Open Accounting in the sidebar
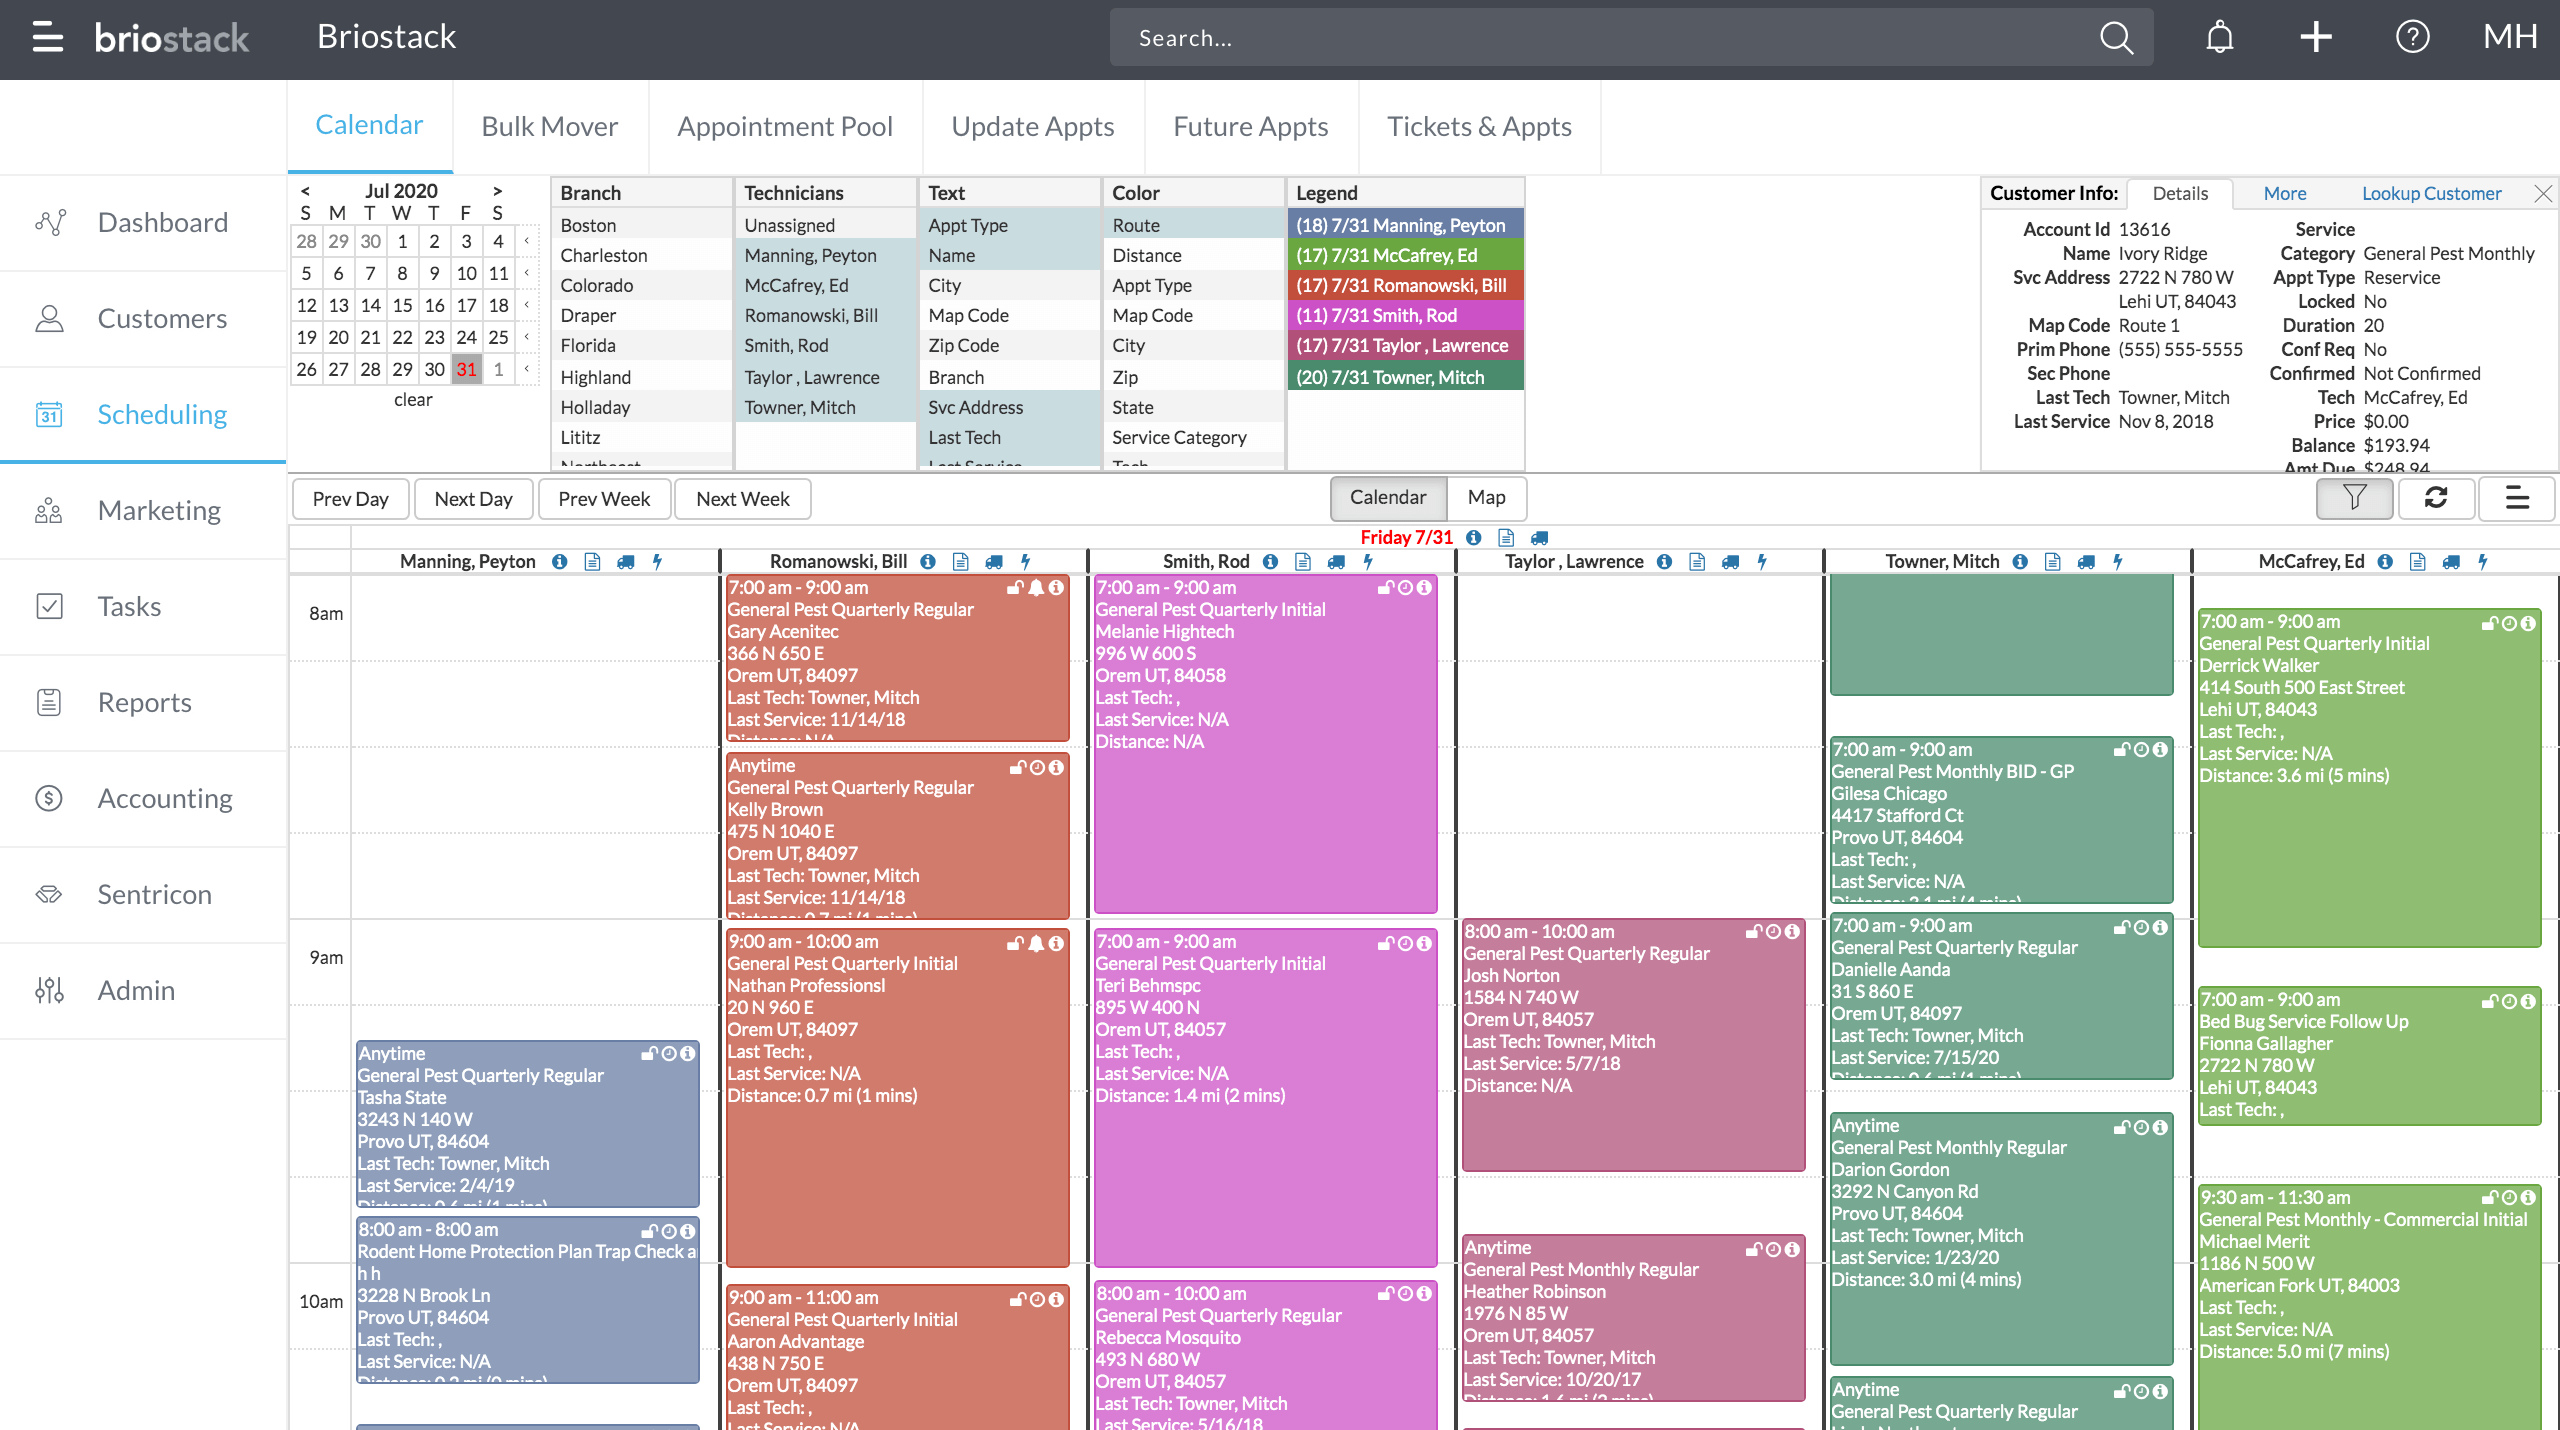The height and width of the screenshot is (1430, 2560). 143,798
